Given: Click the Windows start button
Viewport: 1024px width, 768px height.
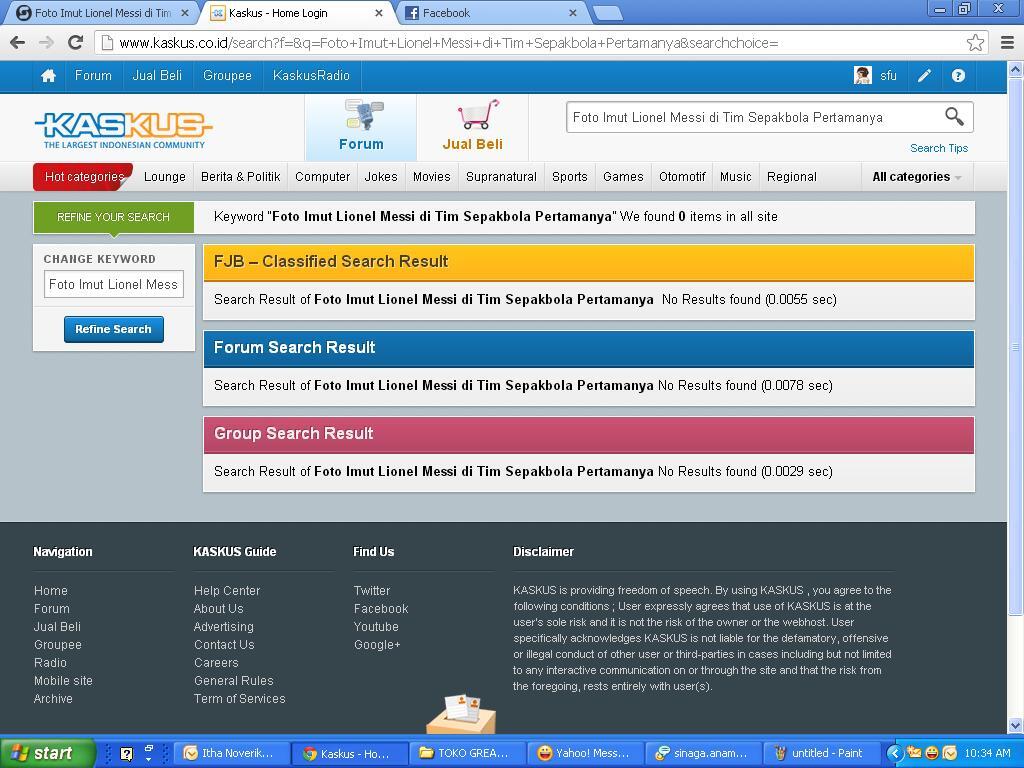Looking at the screenshot, I should coord(47,753).
